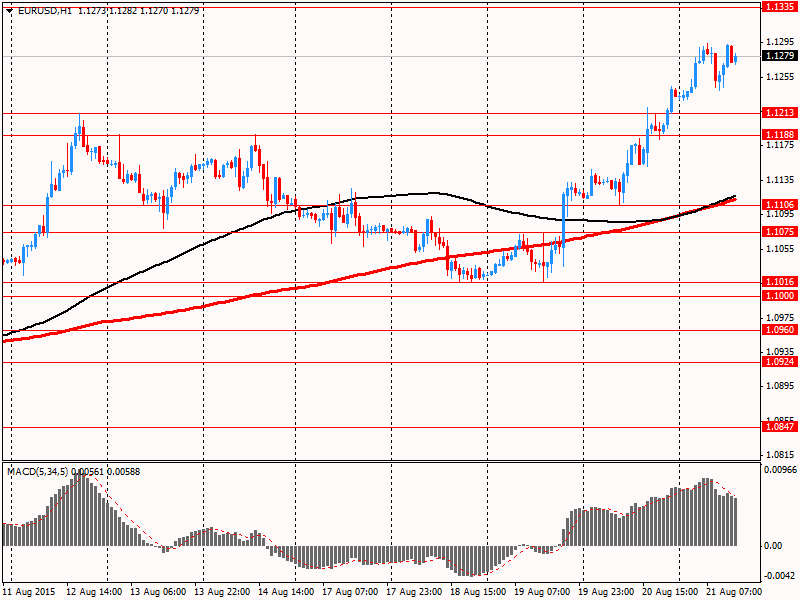
Task: Click the 14 Aug 14:00 time label
Action: 286,592
